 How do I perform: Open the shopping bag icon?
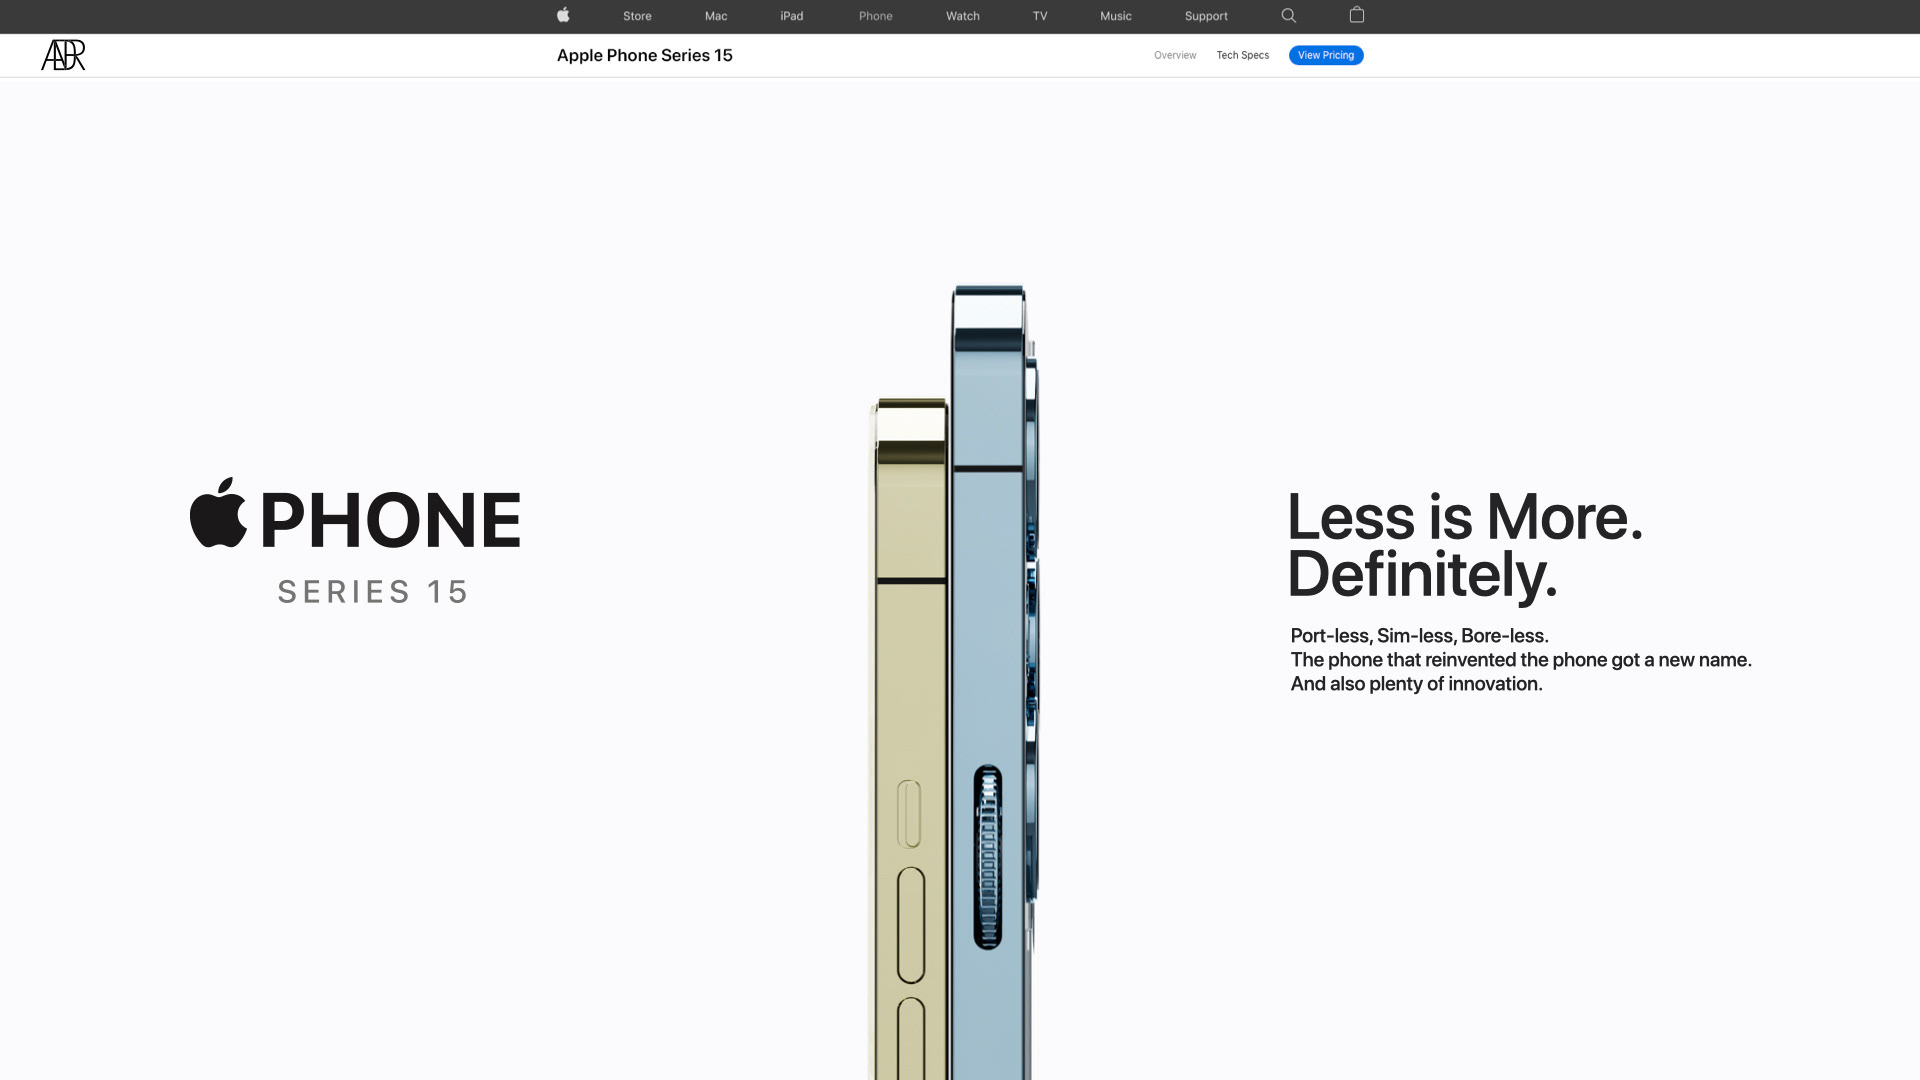click(x=1356, y=15)
